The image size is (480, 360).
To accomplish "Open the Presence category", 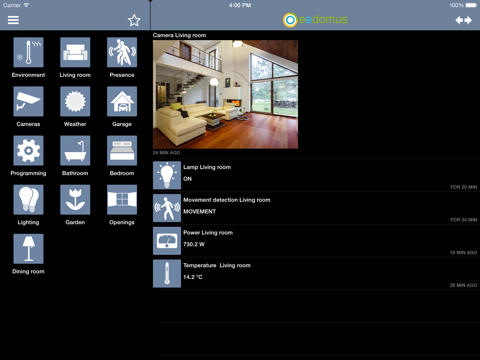I will coord(122,52).
